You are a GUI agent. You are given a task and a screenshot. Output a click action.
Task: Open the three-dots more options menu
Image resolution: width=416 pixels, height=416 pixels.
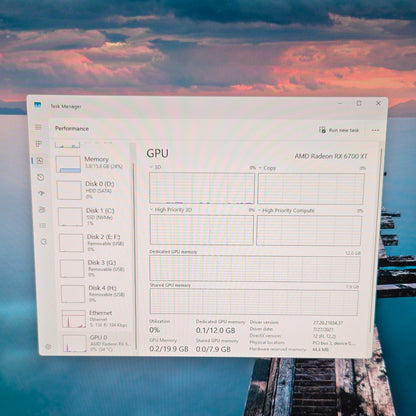click(x=375, y=130)
